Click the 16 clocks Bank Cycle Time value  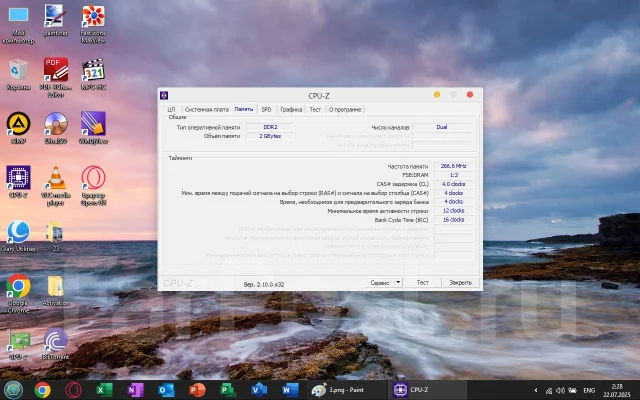[x=453, y=220]
